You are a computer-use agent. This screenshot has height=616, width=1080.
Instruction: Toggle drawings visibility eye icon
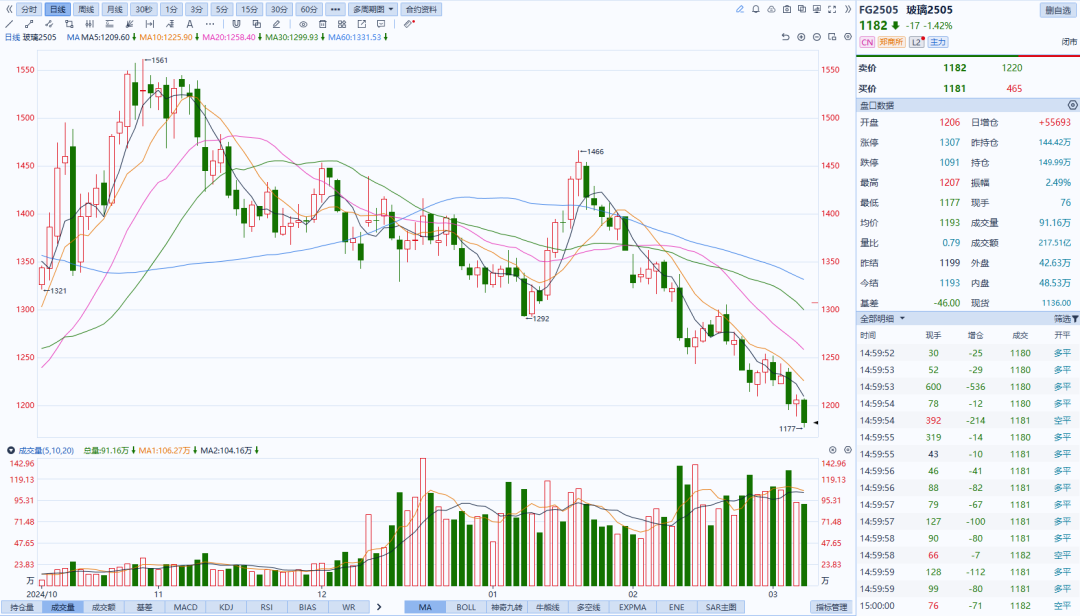click(x=303, y=24)
